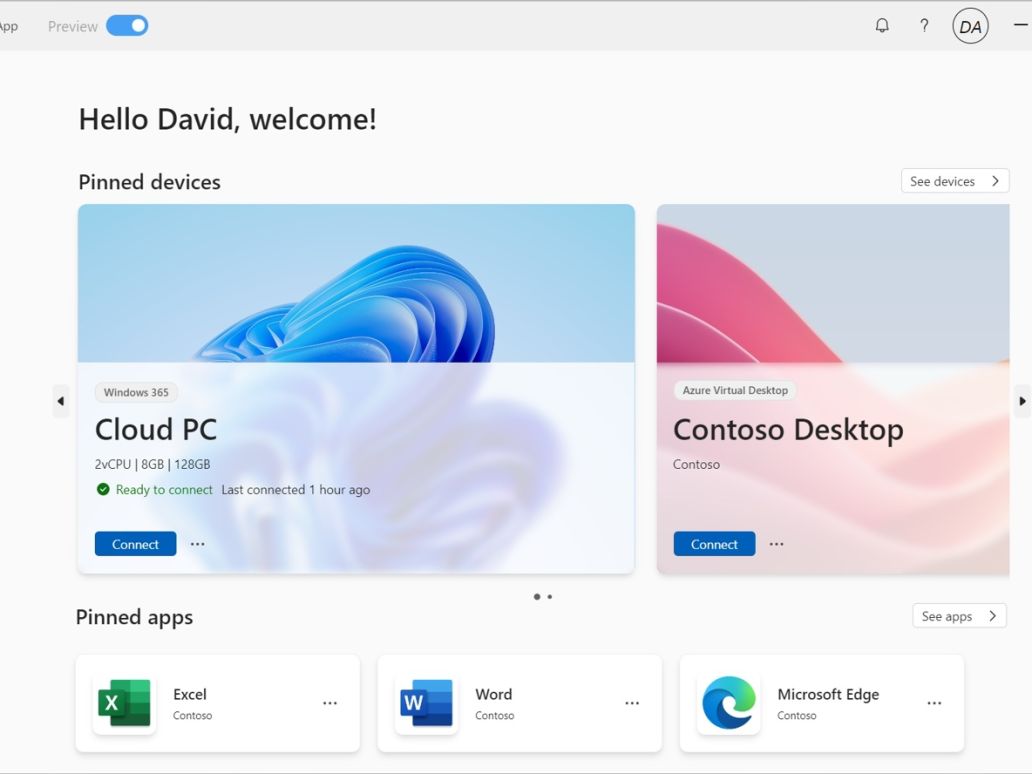Launch the Excel app icon
This screenshot has height=774, width=1032.
tap(124, 703)
